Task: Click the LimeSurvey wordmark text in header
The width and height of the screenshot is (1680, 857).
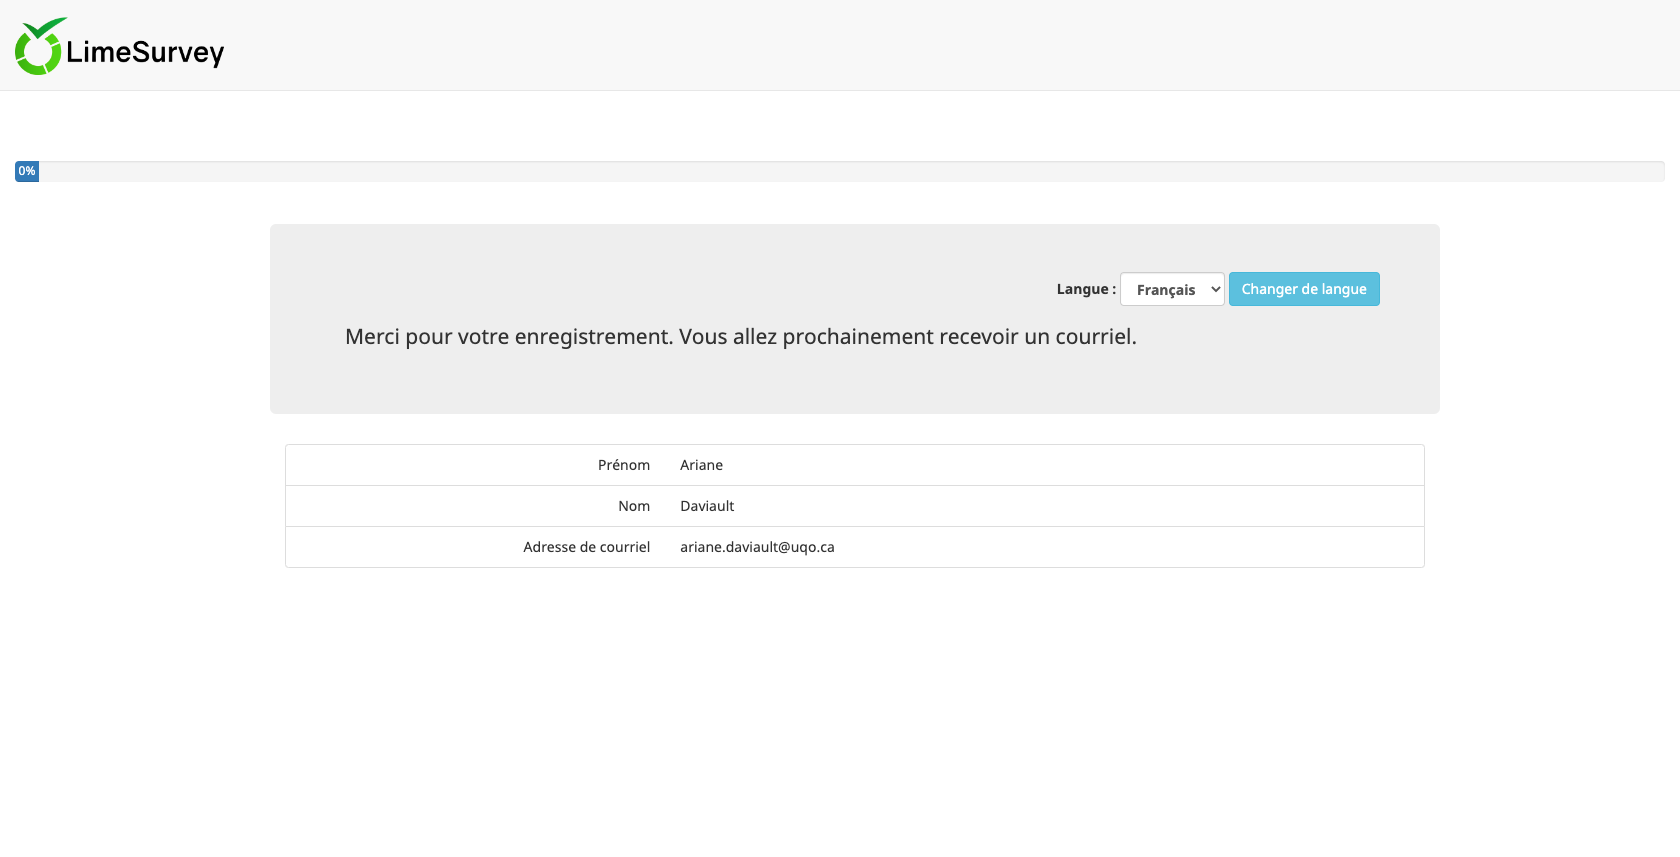Action: coord(145,52)
